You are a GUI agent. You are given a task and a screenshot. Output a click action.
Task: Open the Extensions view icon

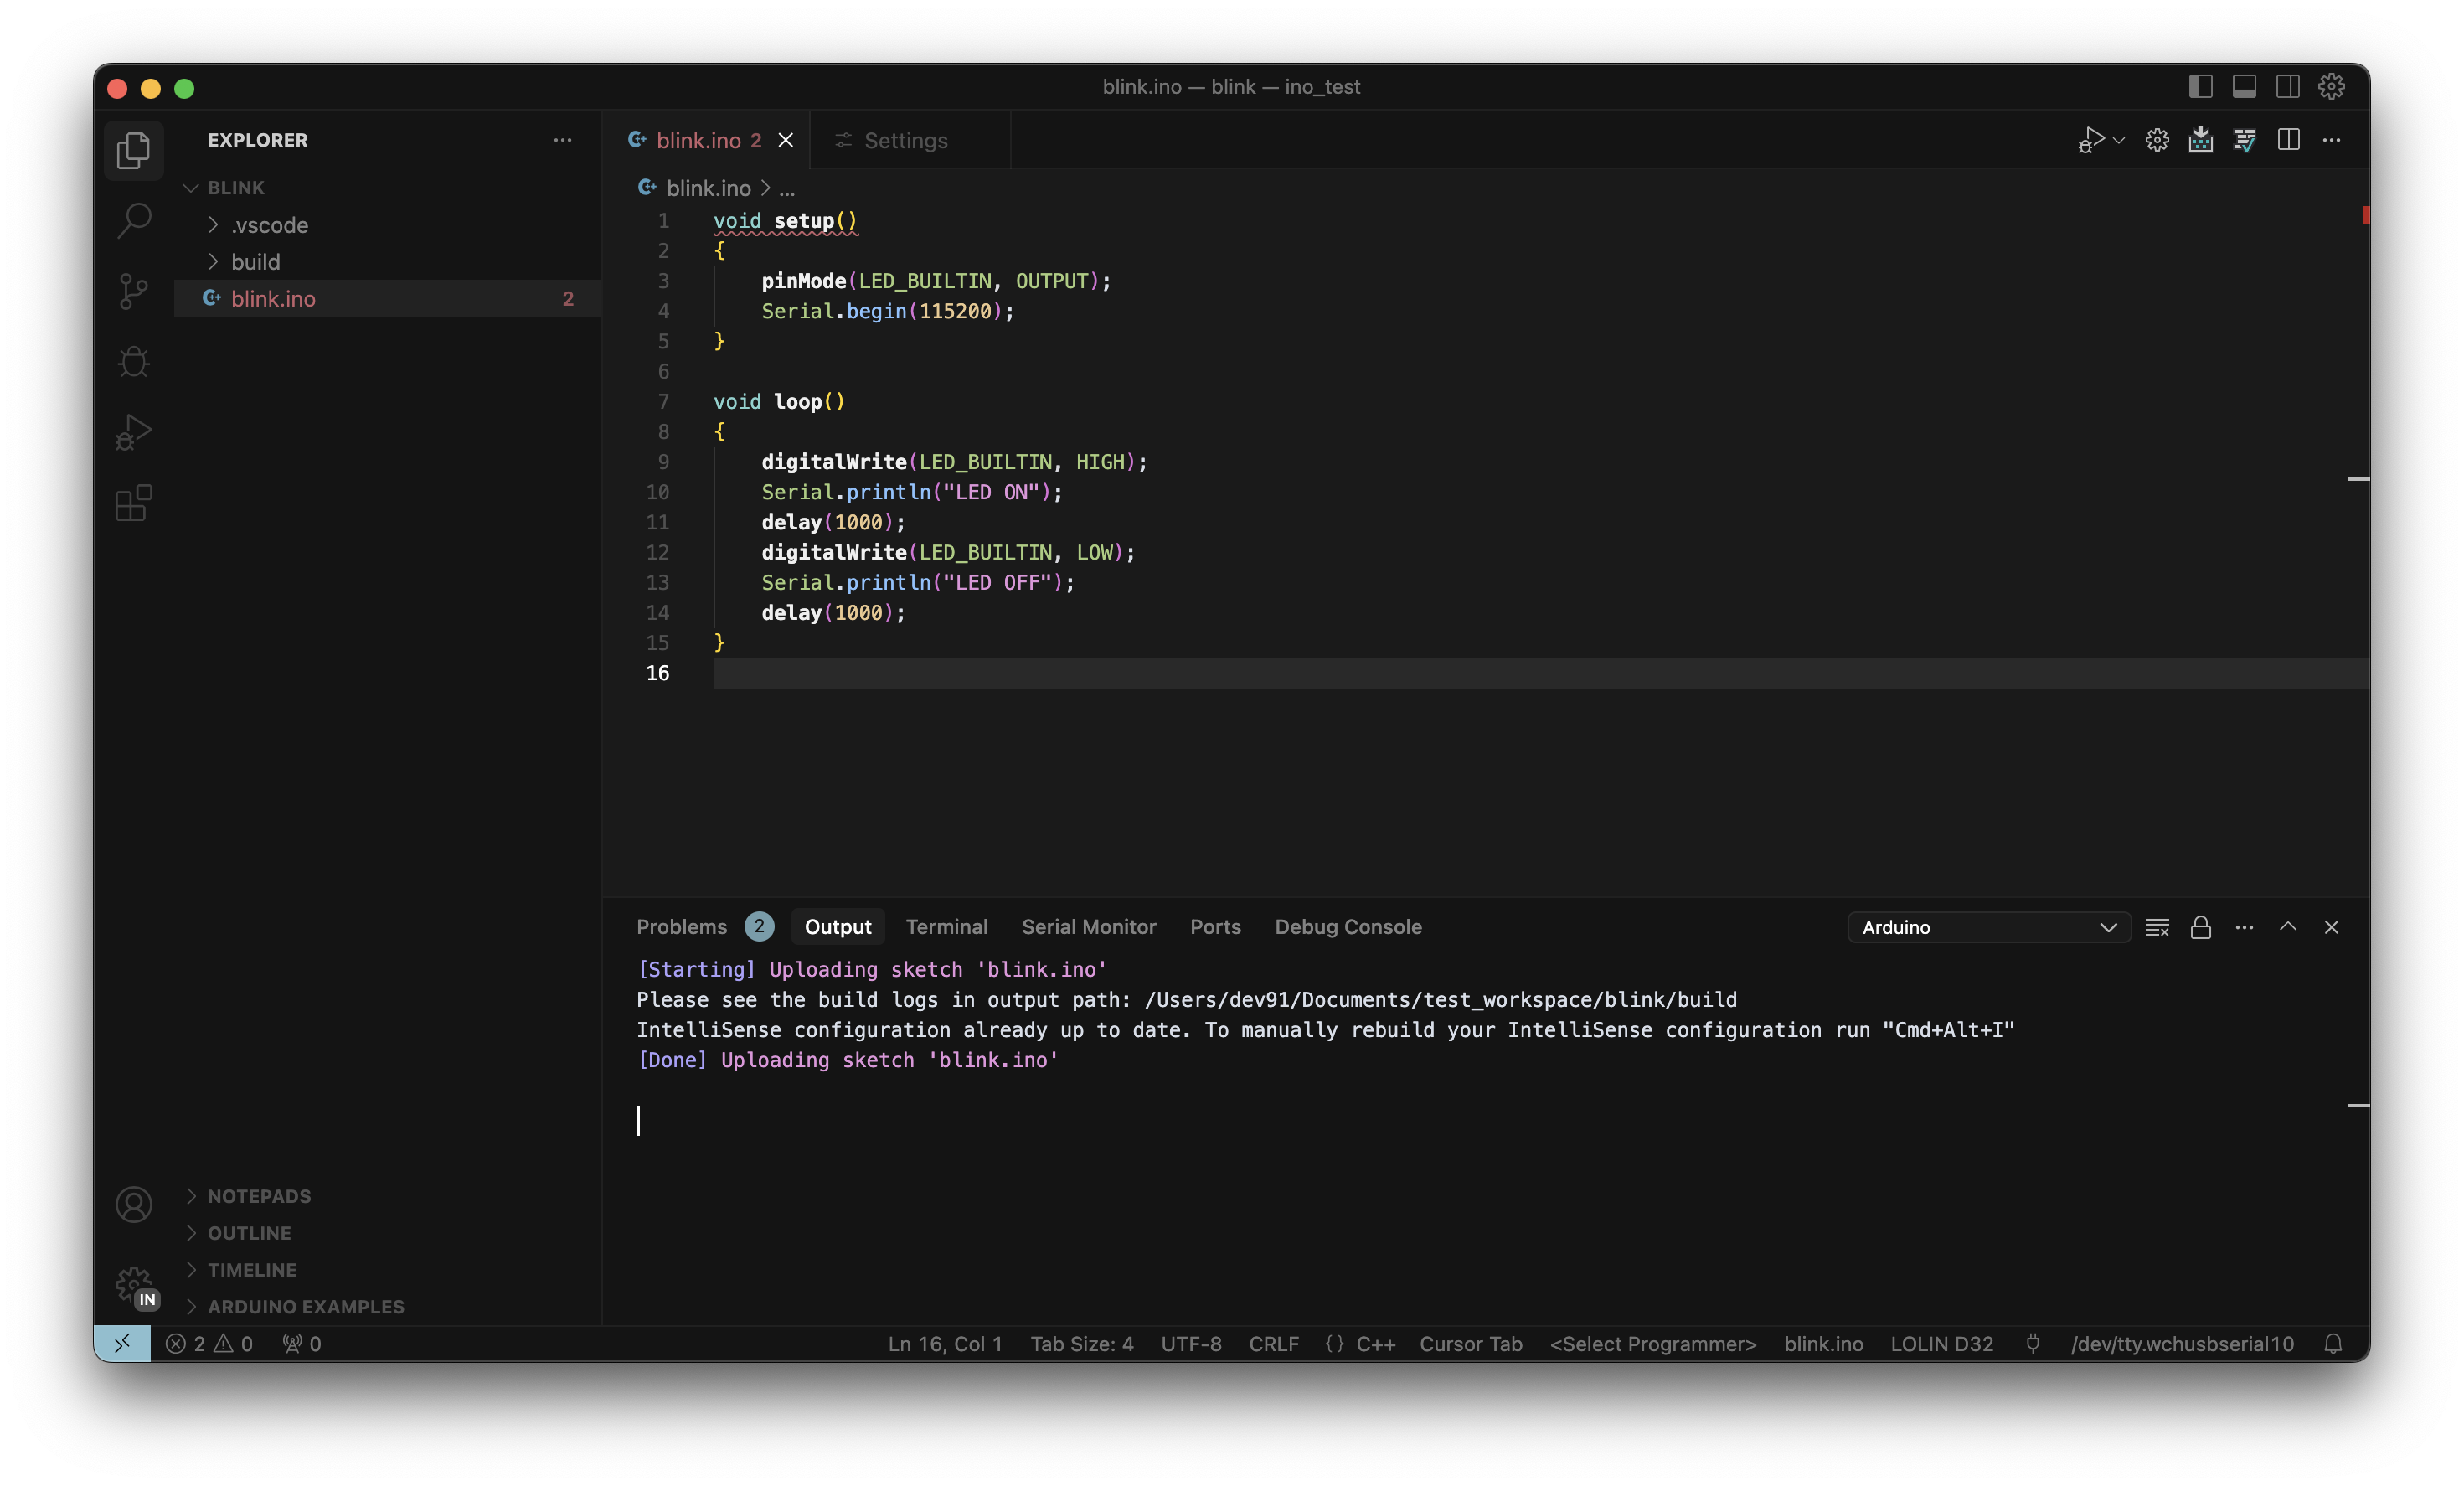coord(133,503)
